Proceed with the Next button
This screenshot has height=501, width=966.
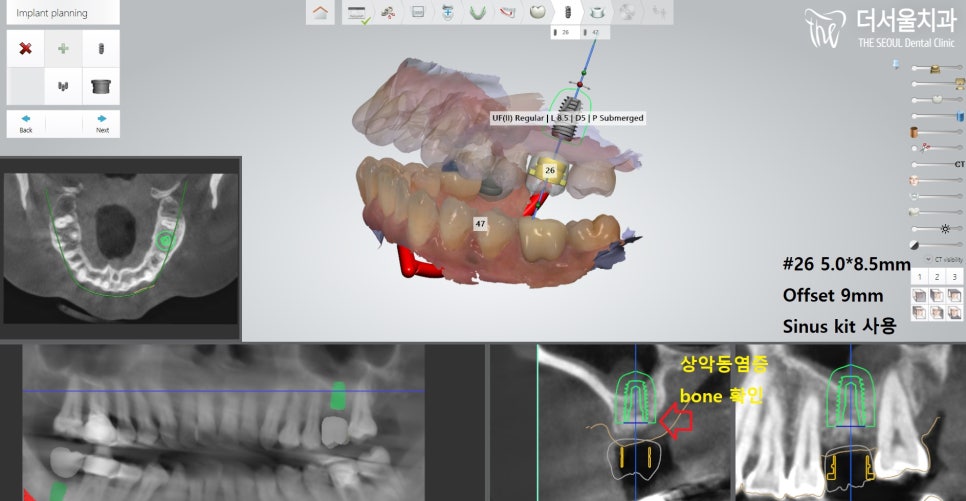[102, 124]
